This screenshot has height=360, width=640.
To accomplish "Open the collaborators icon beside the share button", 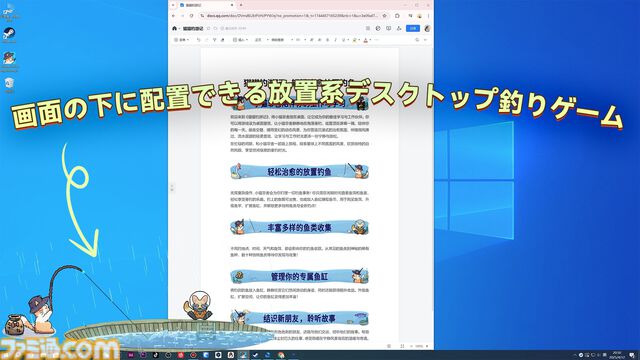I will 399,28.
